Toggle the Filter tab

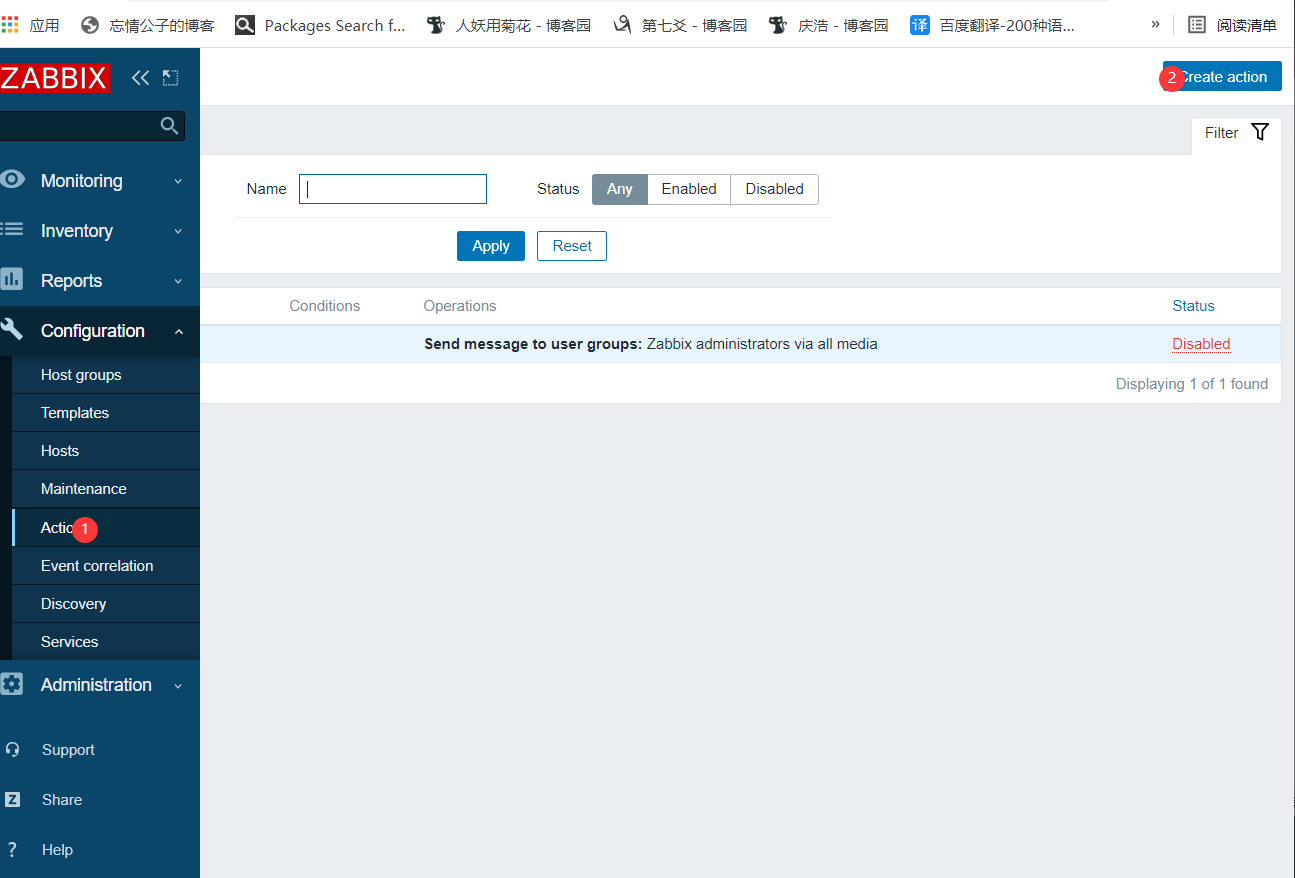[1236, 133]
